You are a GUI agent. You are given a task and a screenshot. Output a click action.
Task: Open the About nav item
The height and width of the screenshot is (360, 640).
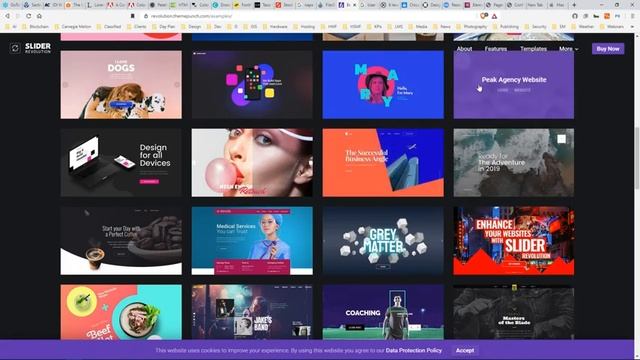point(464,49)
